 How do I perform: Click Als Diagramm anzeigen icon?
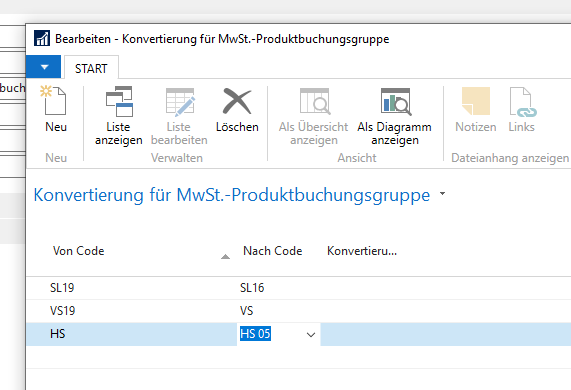coord(395,101)
